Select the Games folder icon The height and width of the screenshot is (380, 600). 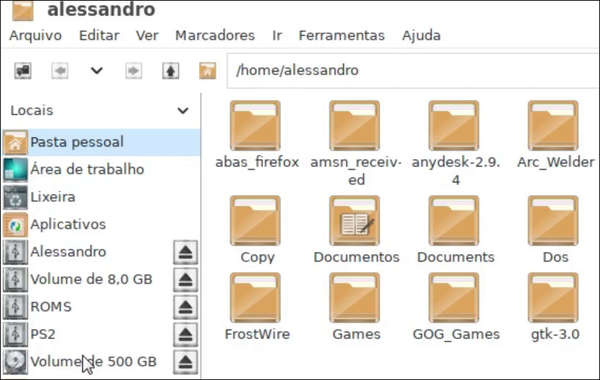pyautogui.click(x=355, y=298)
